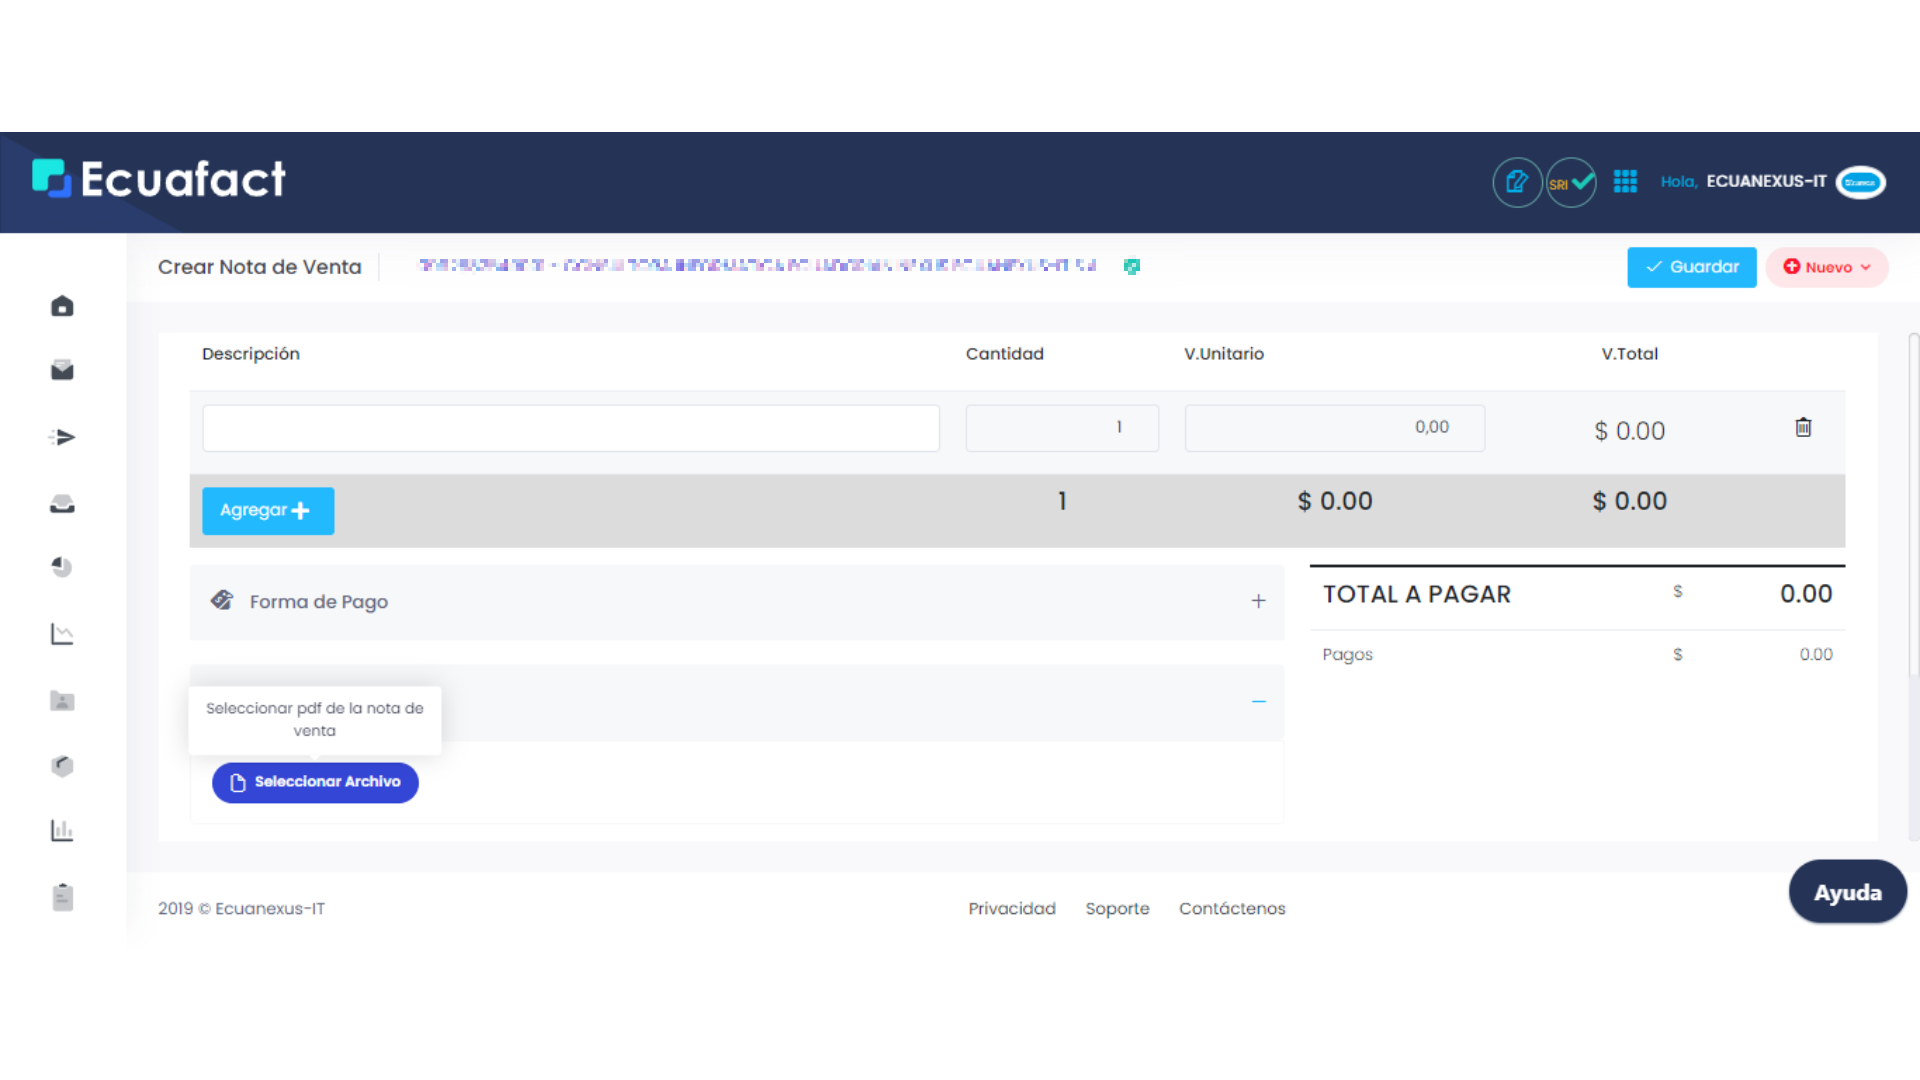This screenshot has width=1920, height=1080.
Task: Click the Descripción input field
Action: 570,428
